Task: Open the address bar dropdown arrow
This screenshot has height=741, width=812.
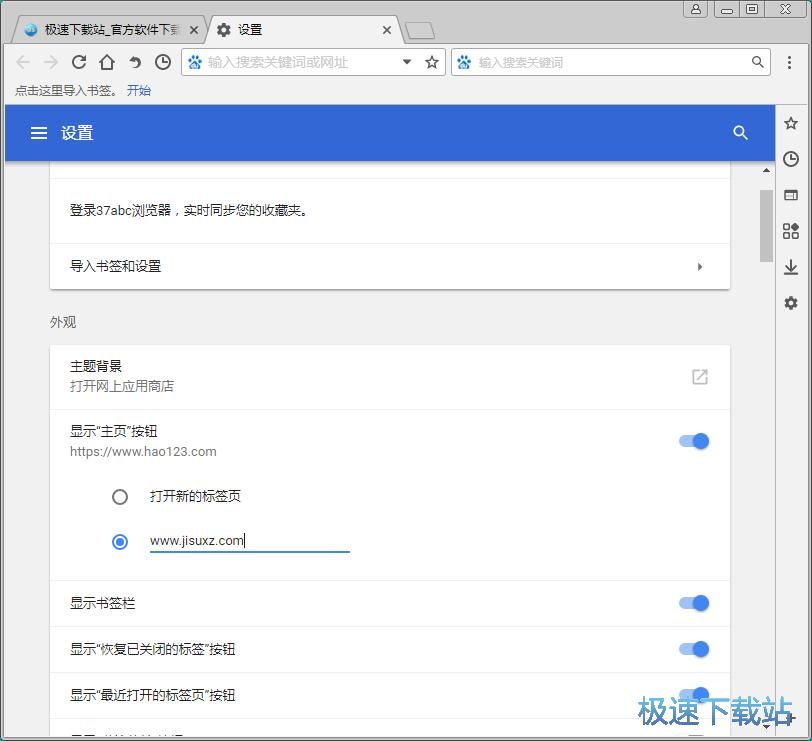Action: pos(407,61)
